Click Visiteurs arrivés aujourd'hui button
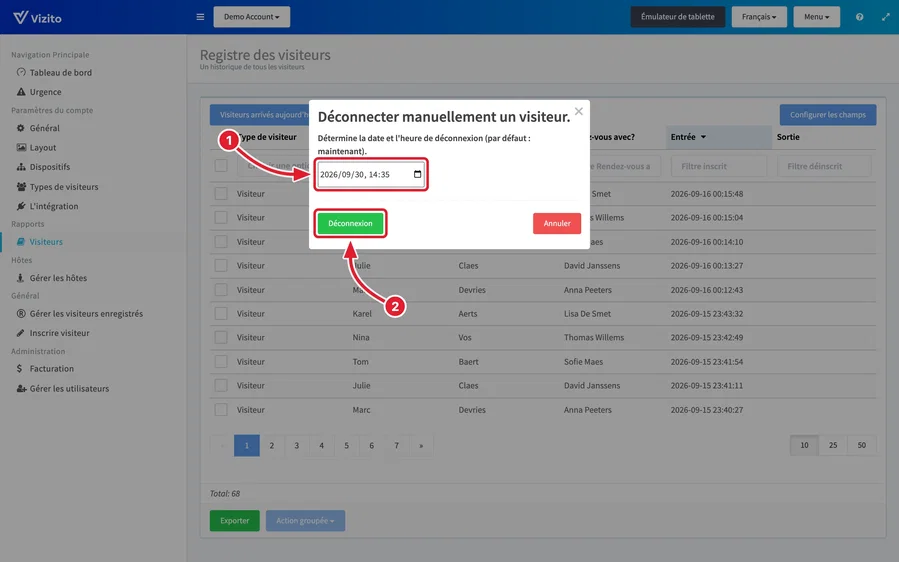Image resolution: width=899 pixels, height=562 pixels. [260, 115]
